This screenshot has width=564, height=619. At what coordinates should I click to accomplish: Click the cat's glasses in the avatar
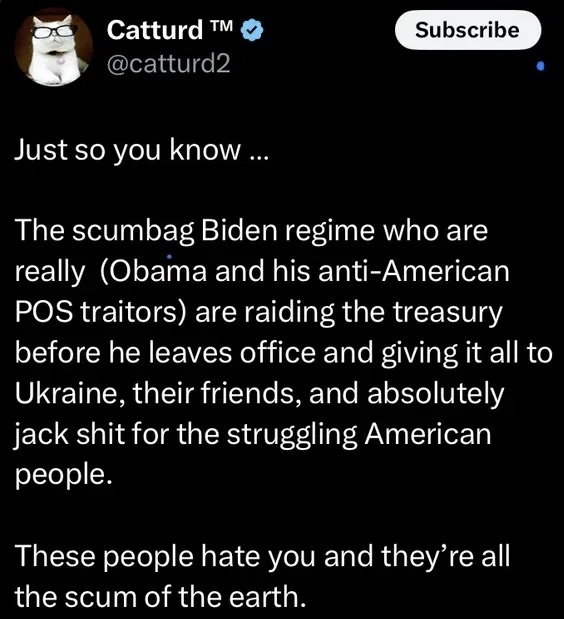click(x=54, y=31)
